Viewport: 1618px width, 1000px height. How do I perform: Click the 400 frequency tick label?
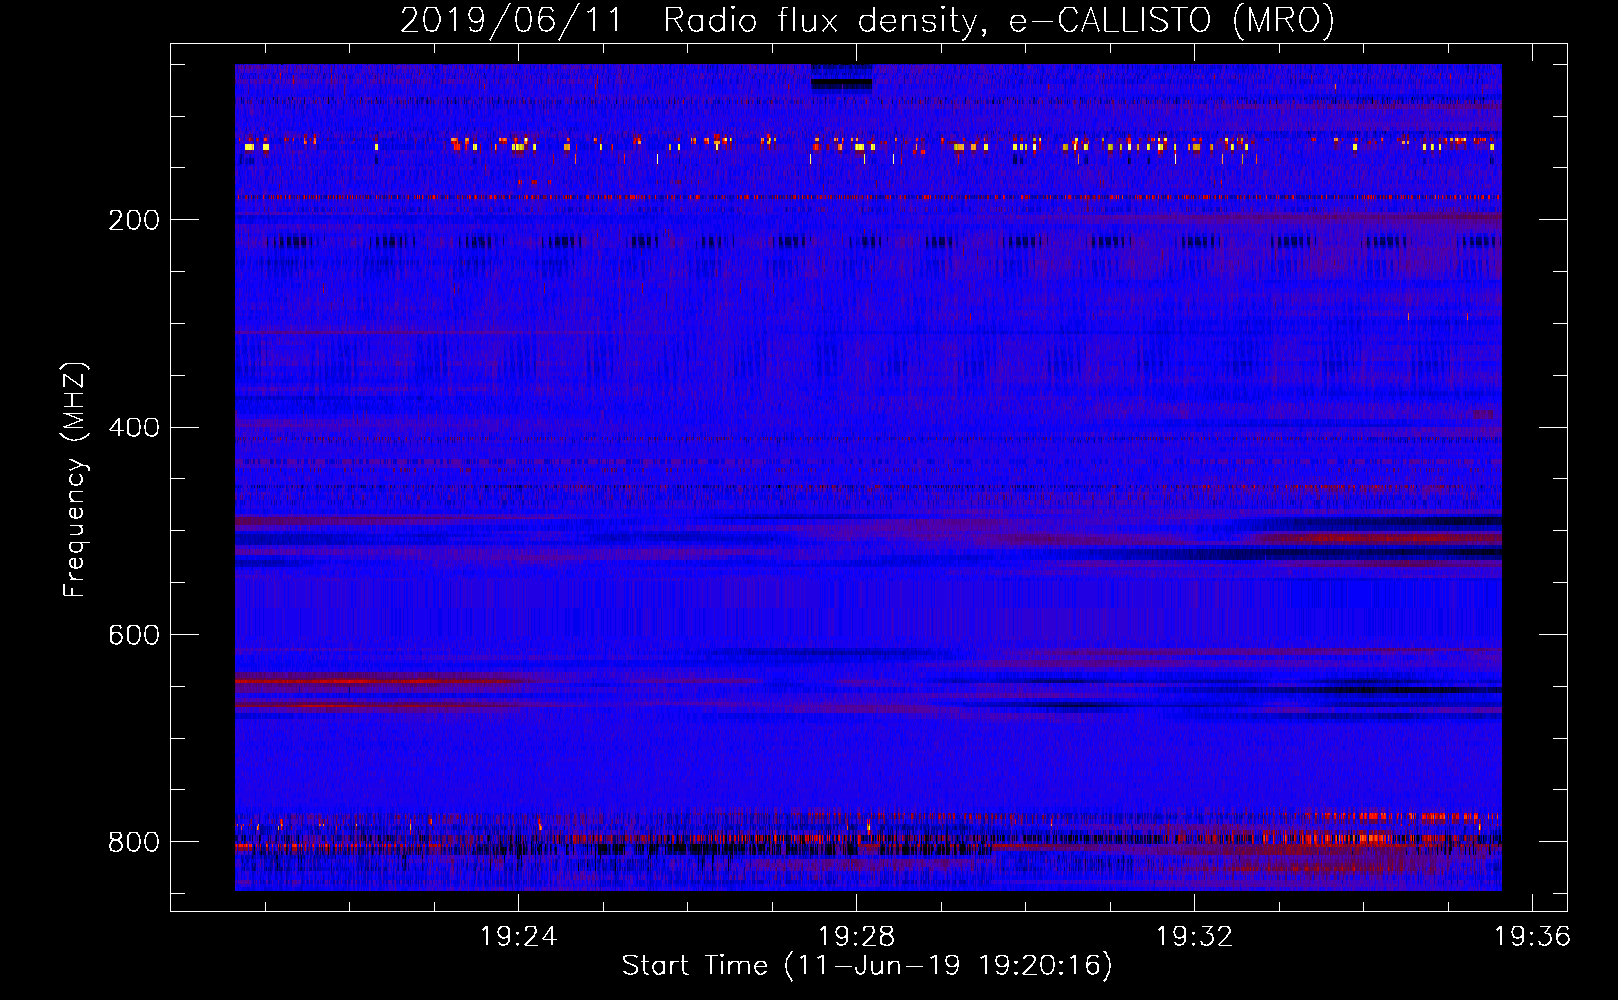134,427
